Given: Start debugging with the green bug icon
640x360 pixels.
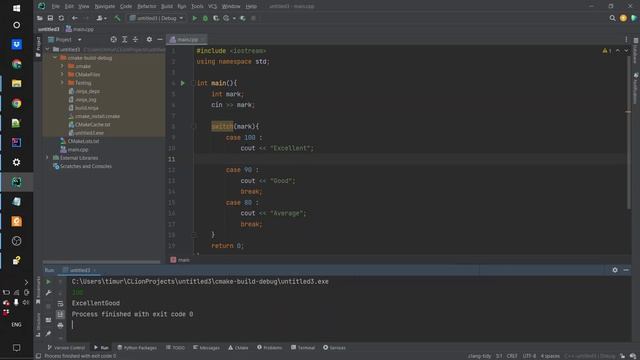Looking at the screenshot, I should [205, 18].
